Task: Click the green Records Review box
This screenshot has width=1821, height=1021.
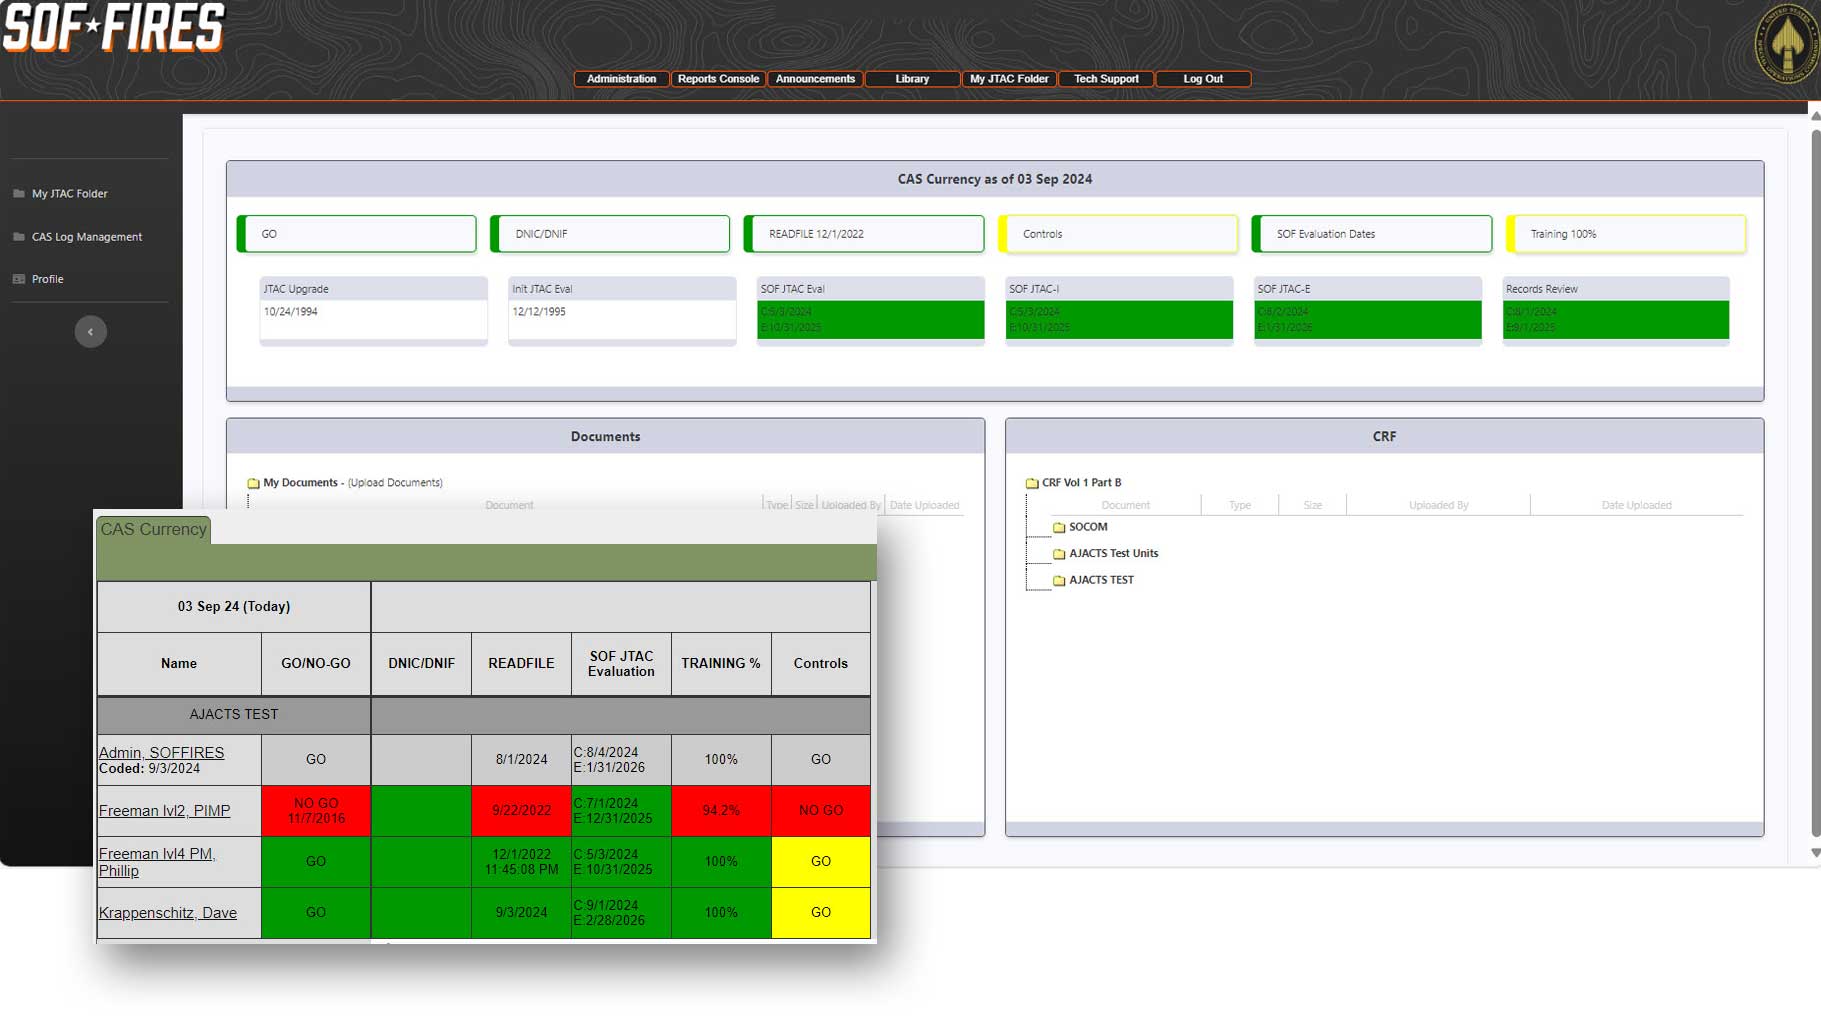Action: (x=1616, y=320)
